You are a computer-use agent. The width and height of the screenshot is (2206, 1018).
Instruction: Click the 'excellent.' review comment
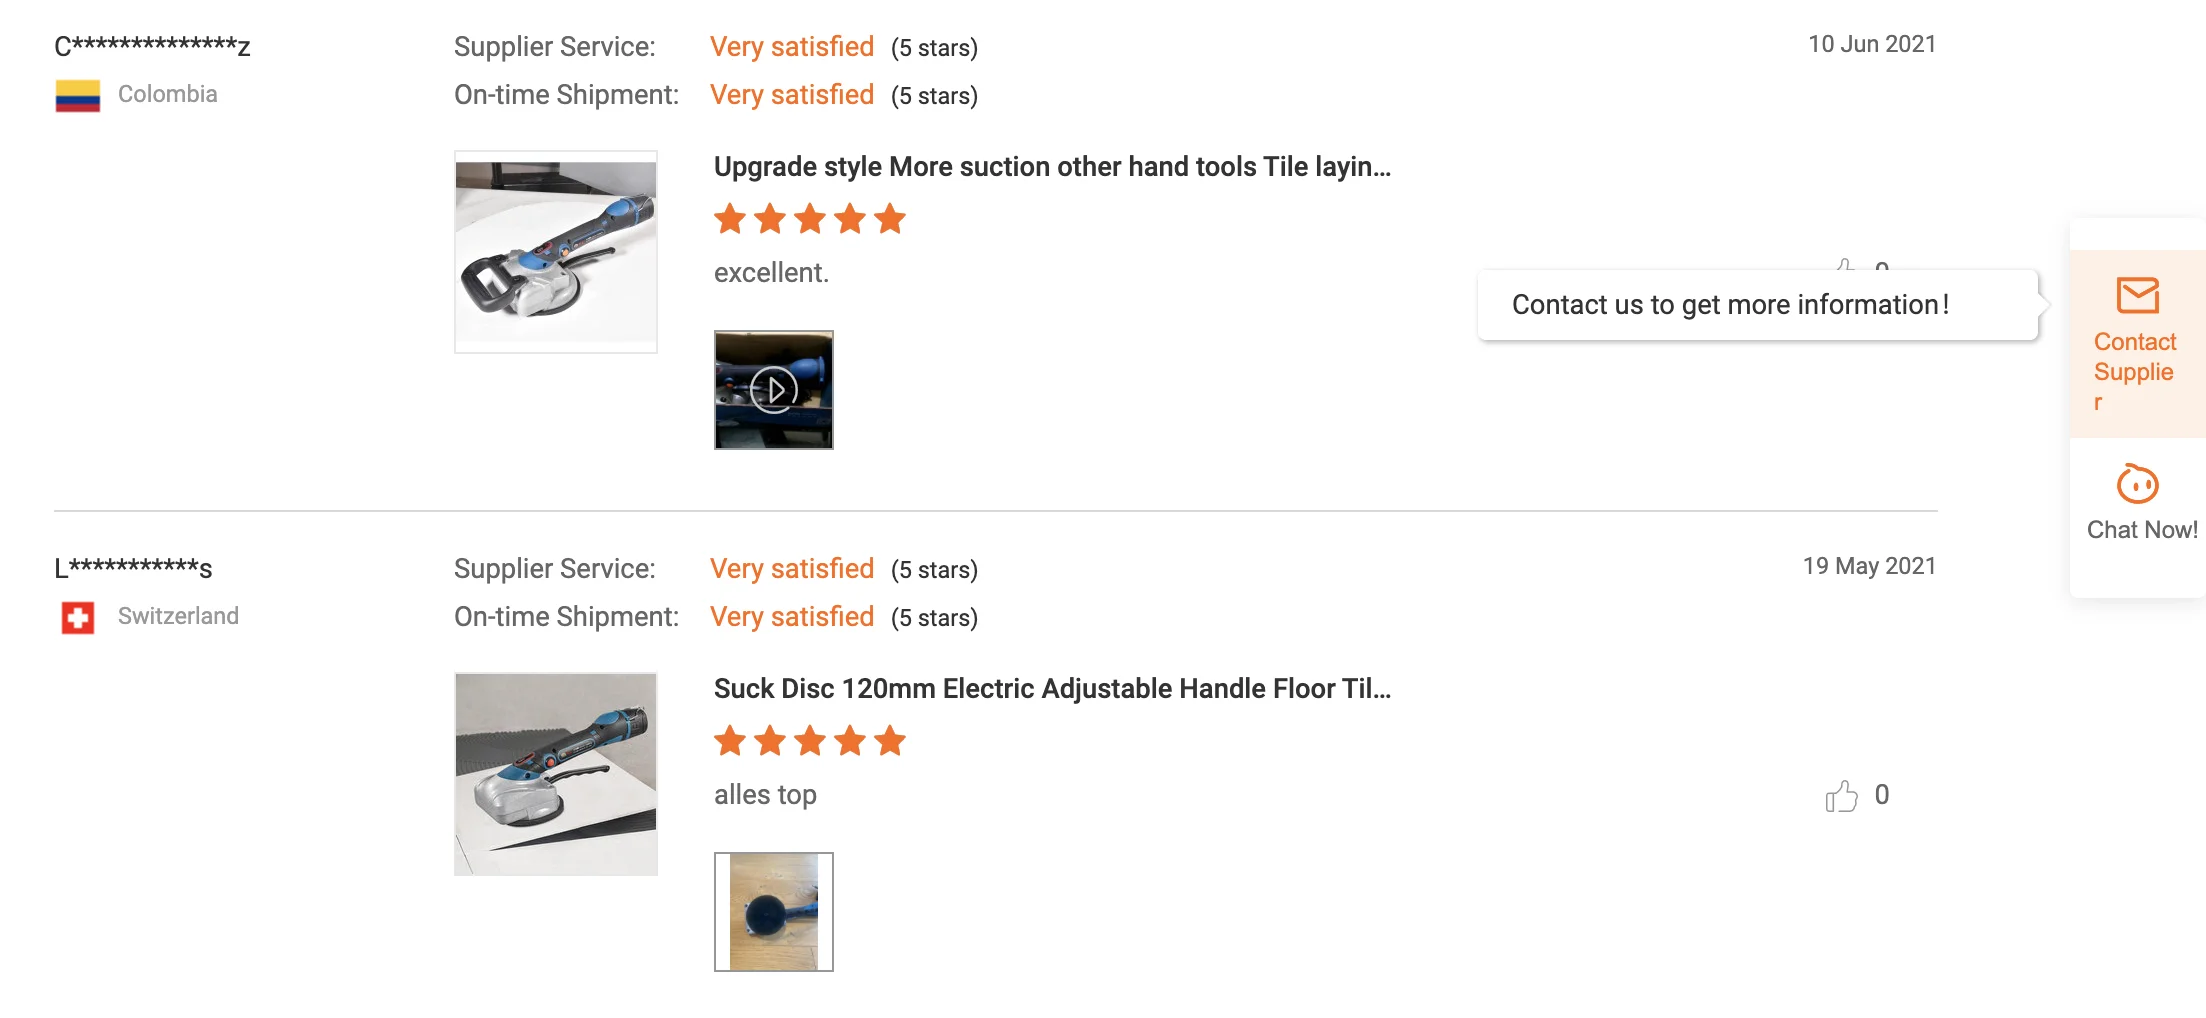pyautogui.click(x=771, y=273)
